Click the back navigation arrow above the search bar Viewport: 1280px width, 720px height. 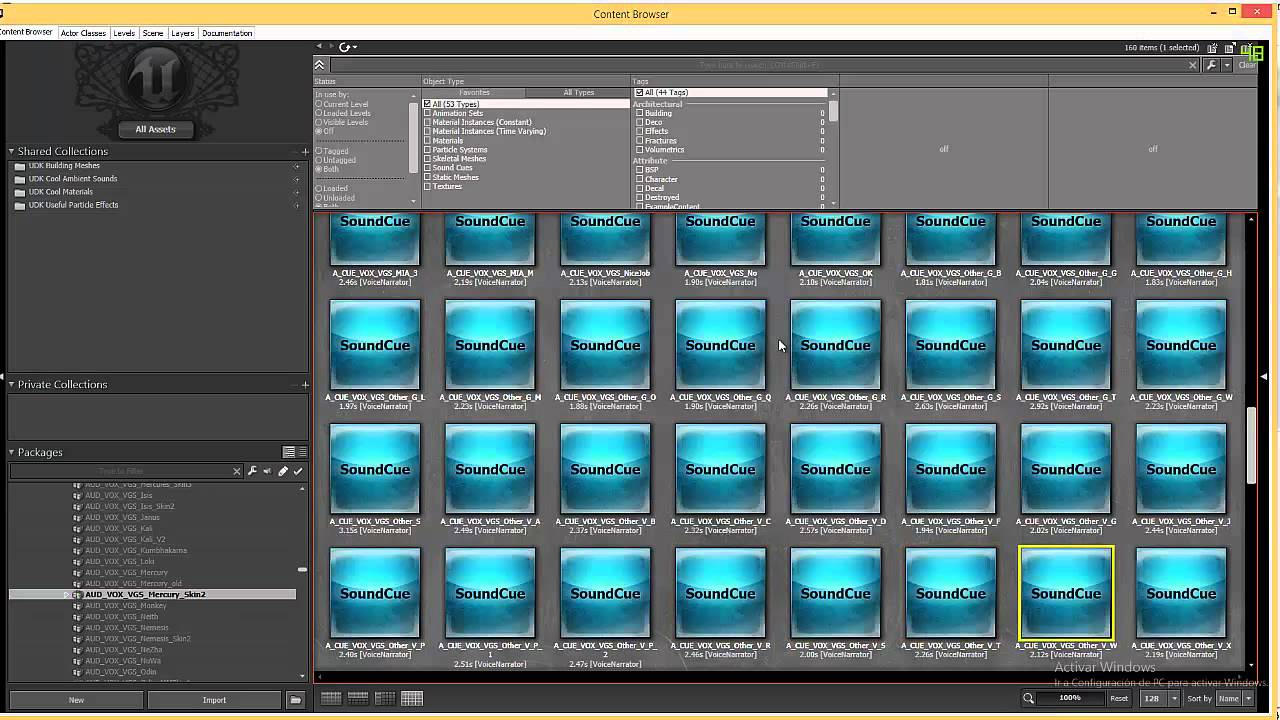click(x=320, y=47)
